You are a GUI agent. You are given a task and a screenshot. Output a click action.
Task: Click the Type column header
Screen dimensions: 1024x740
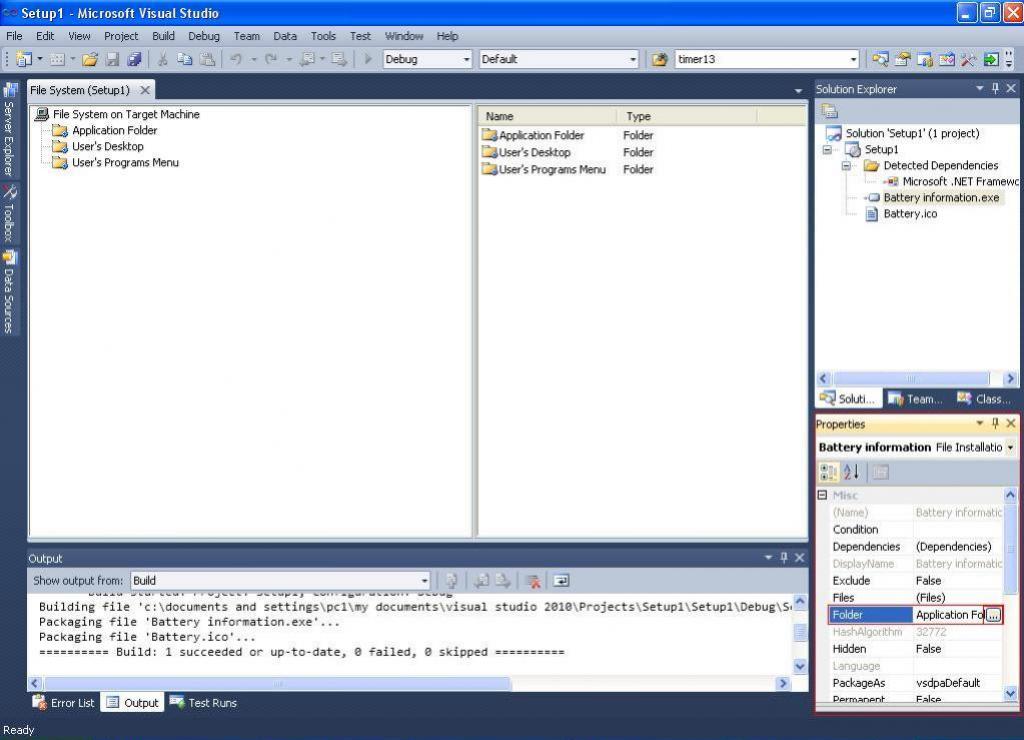(687, 116)
